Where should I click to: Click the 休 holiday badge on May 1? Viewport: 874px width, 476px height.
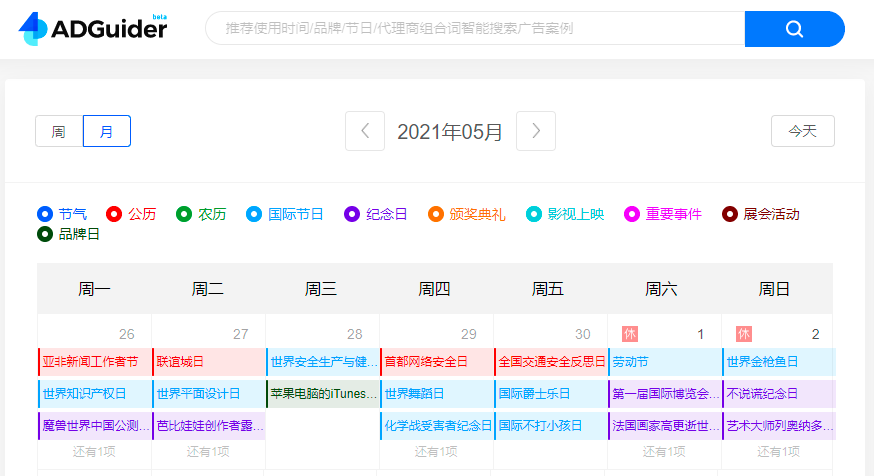tap(630, 334)
